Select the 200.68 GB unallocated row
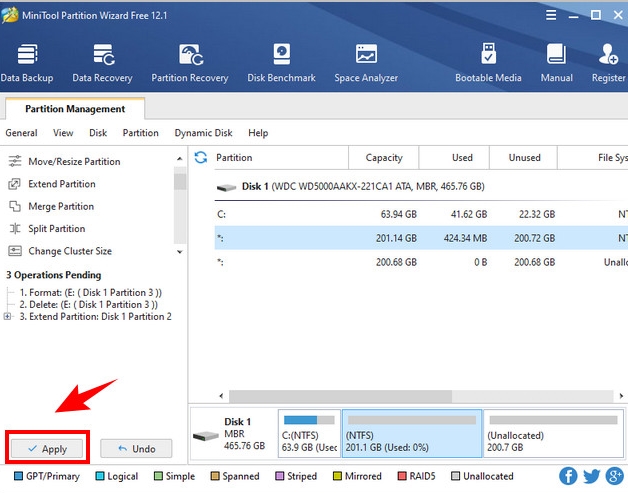The image size is (628, 493). pos(421,262)
